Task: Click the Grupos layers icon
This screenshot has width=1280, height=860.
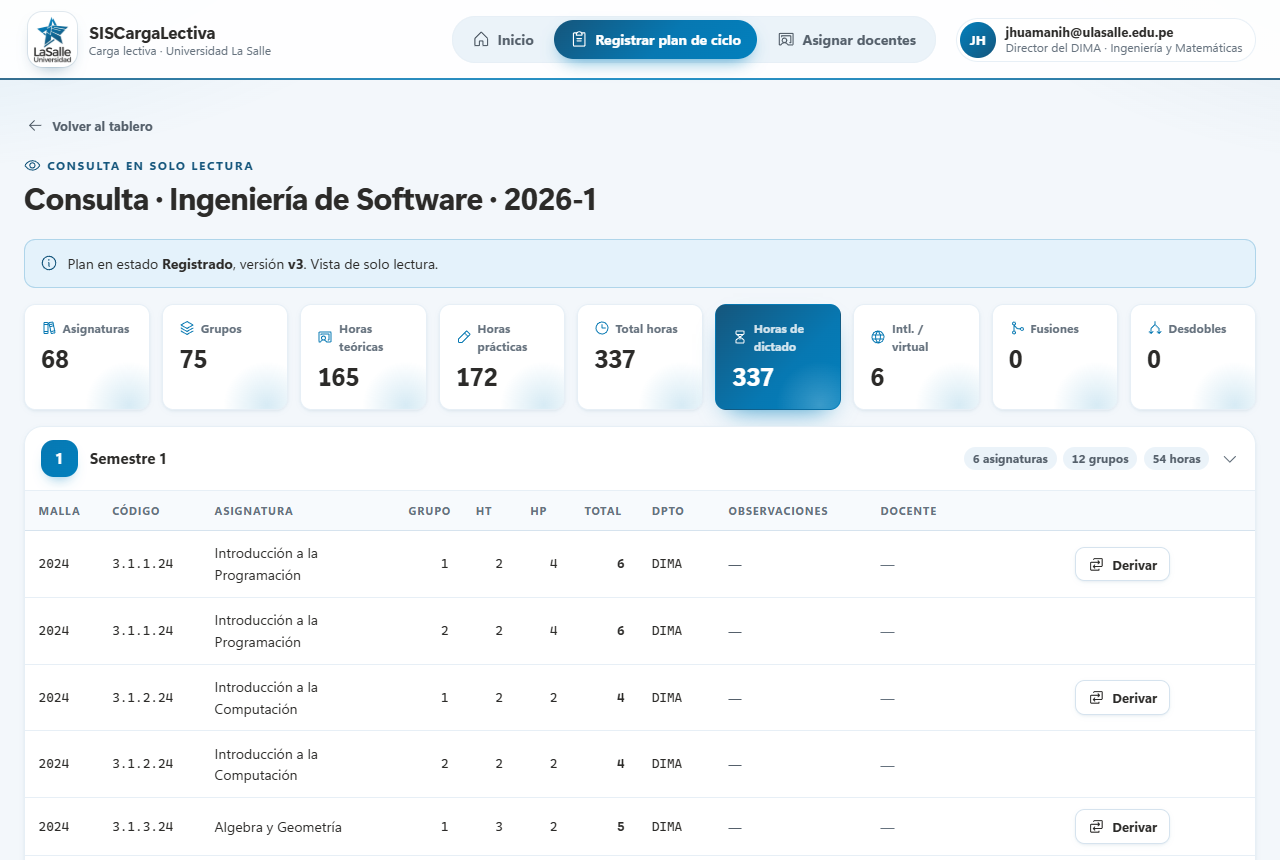Action: (187, 329)
